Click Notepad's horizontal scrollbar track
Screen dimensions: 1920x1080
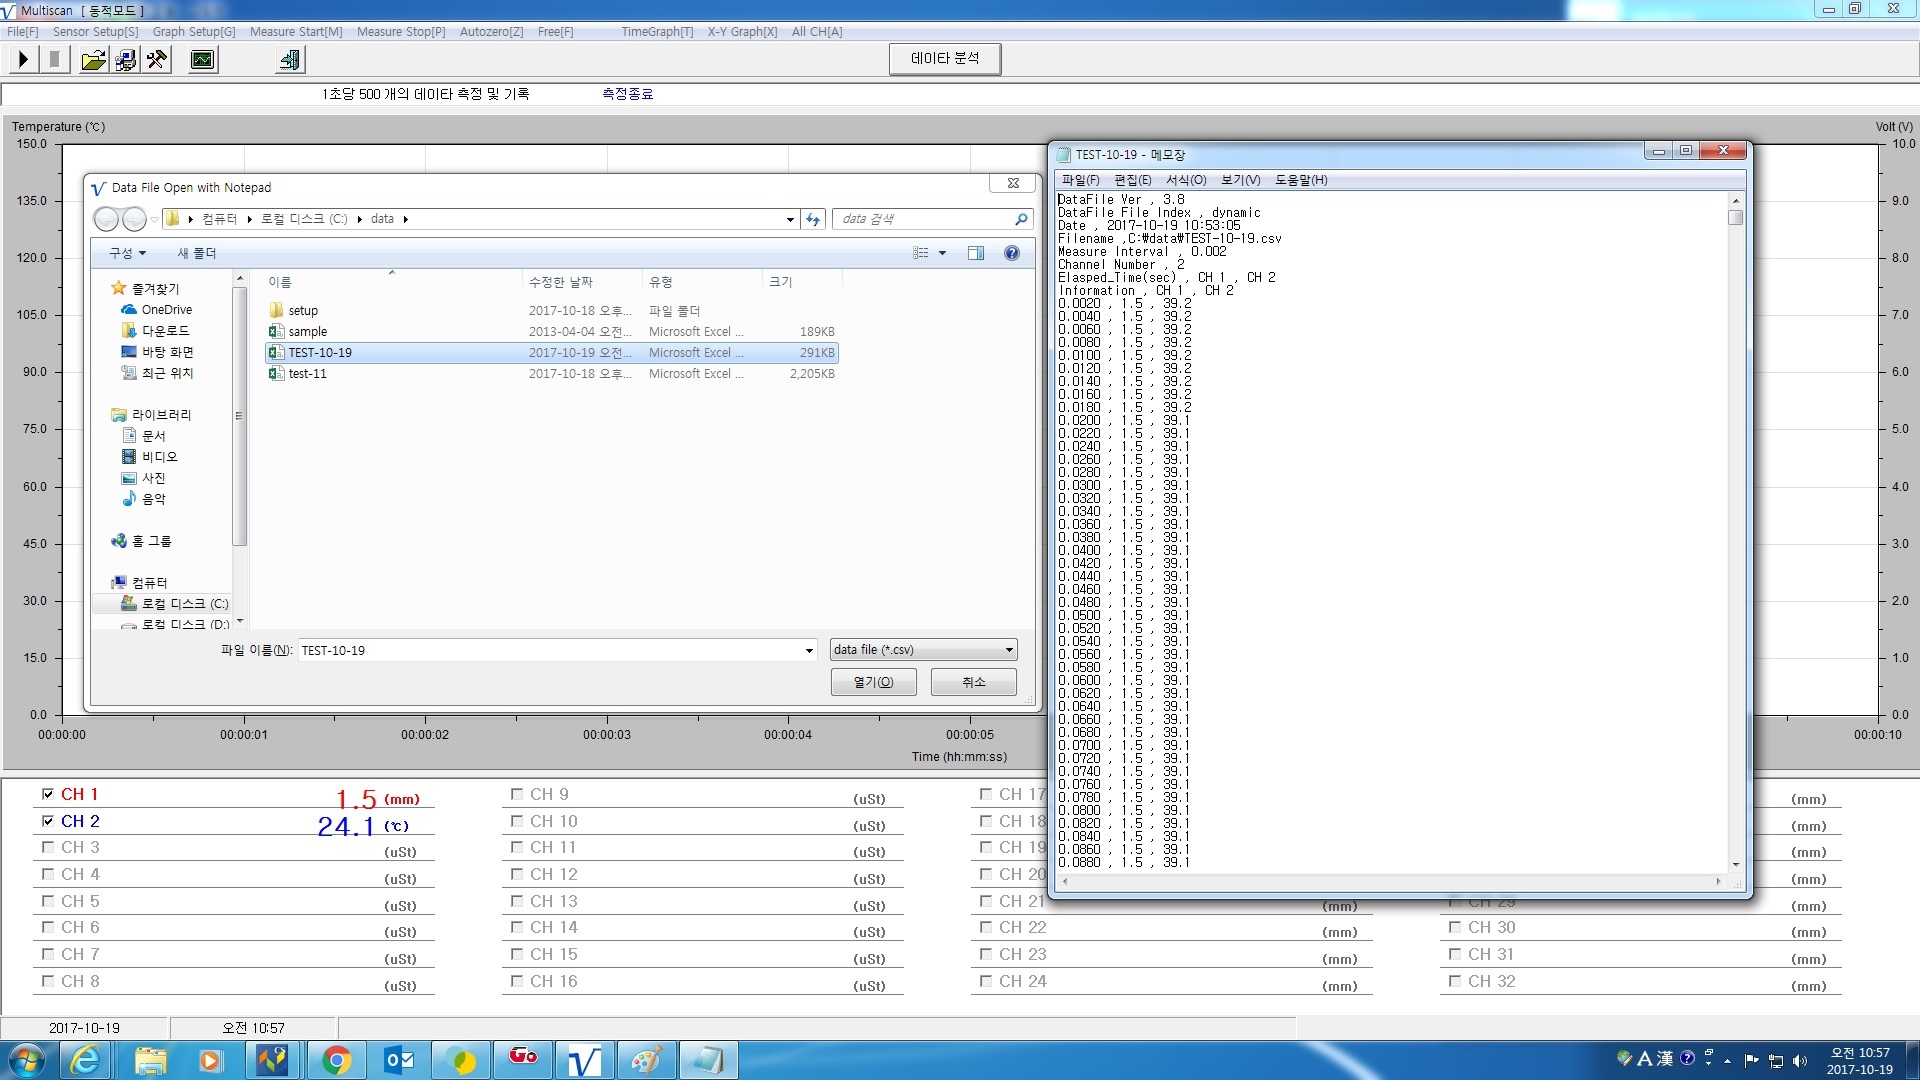1391,881
